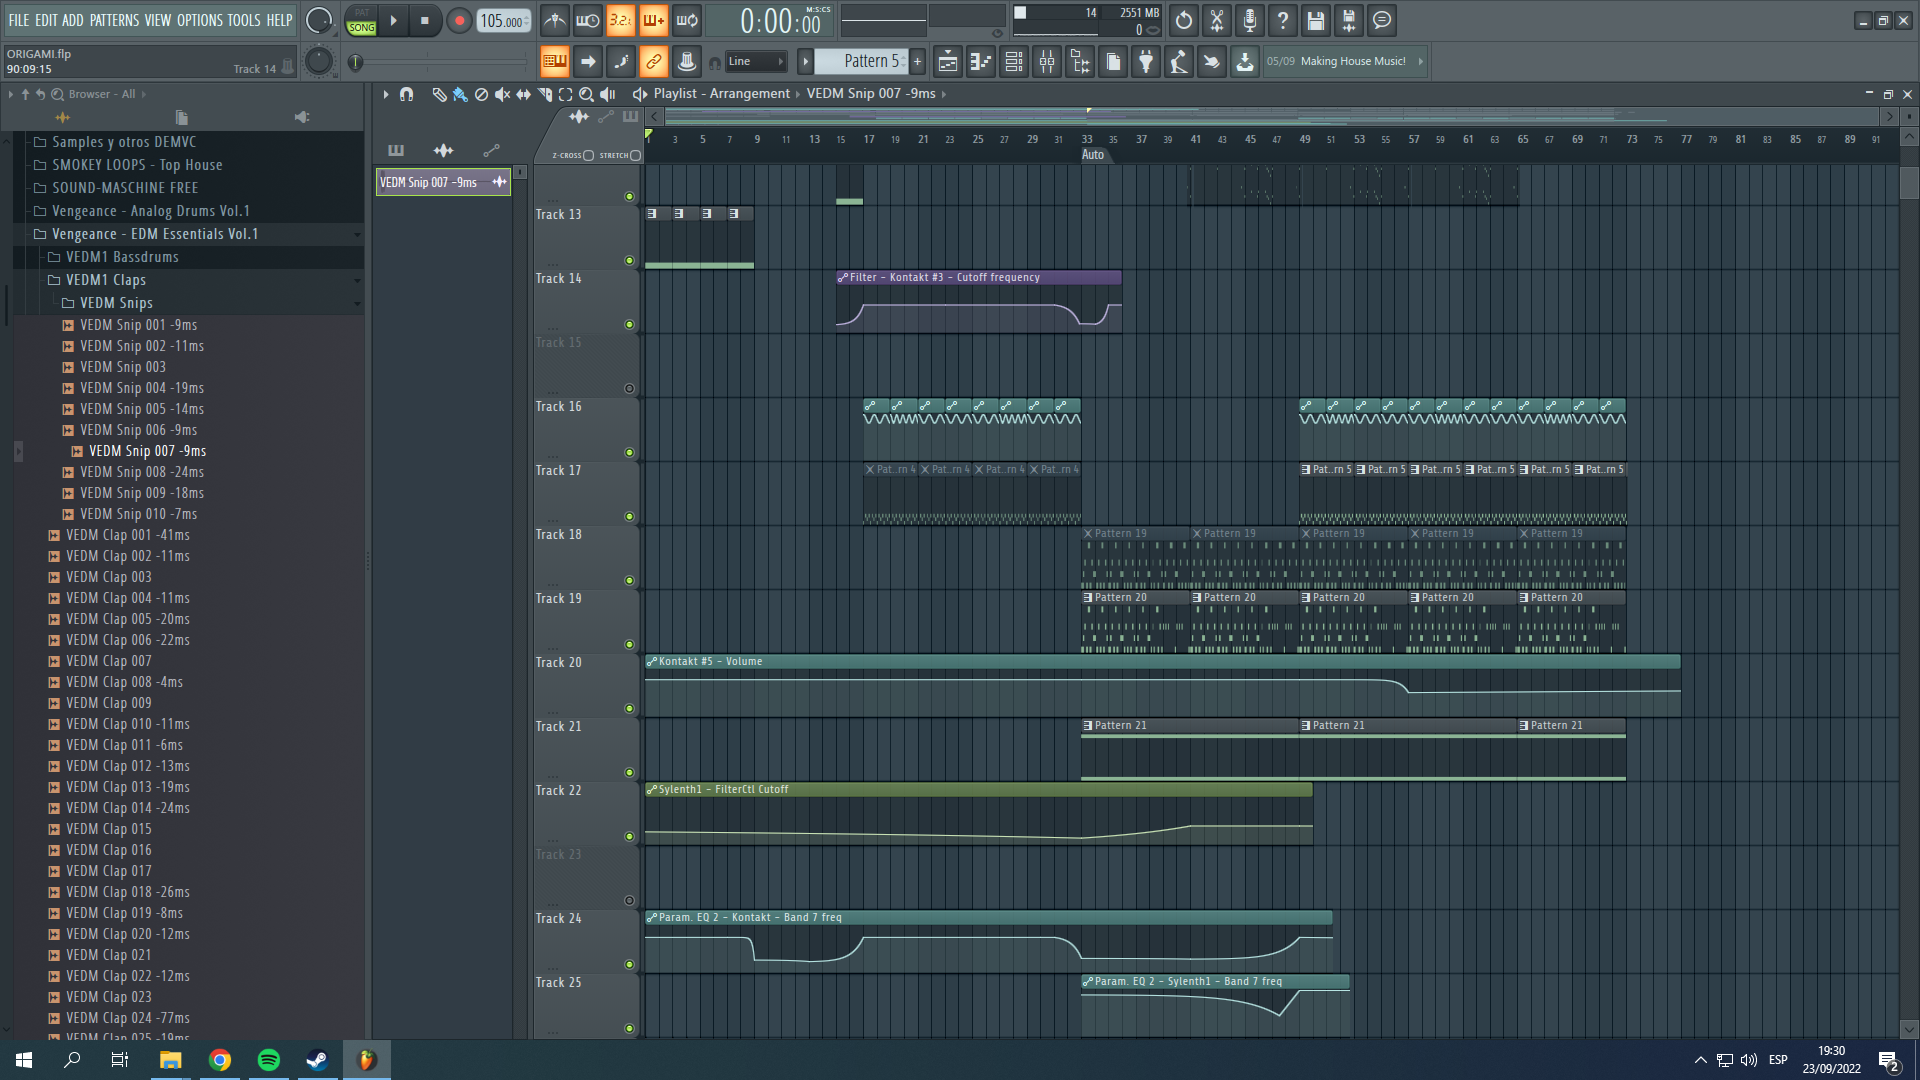Select VEDM Clap 007 sample

(109, 661)
